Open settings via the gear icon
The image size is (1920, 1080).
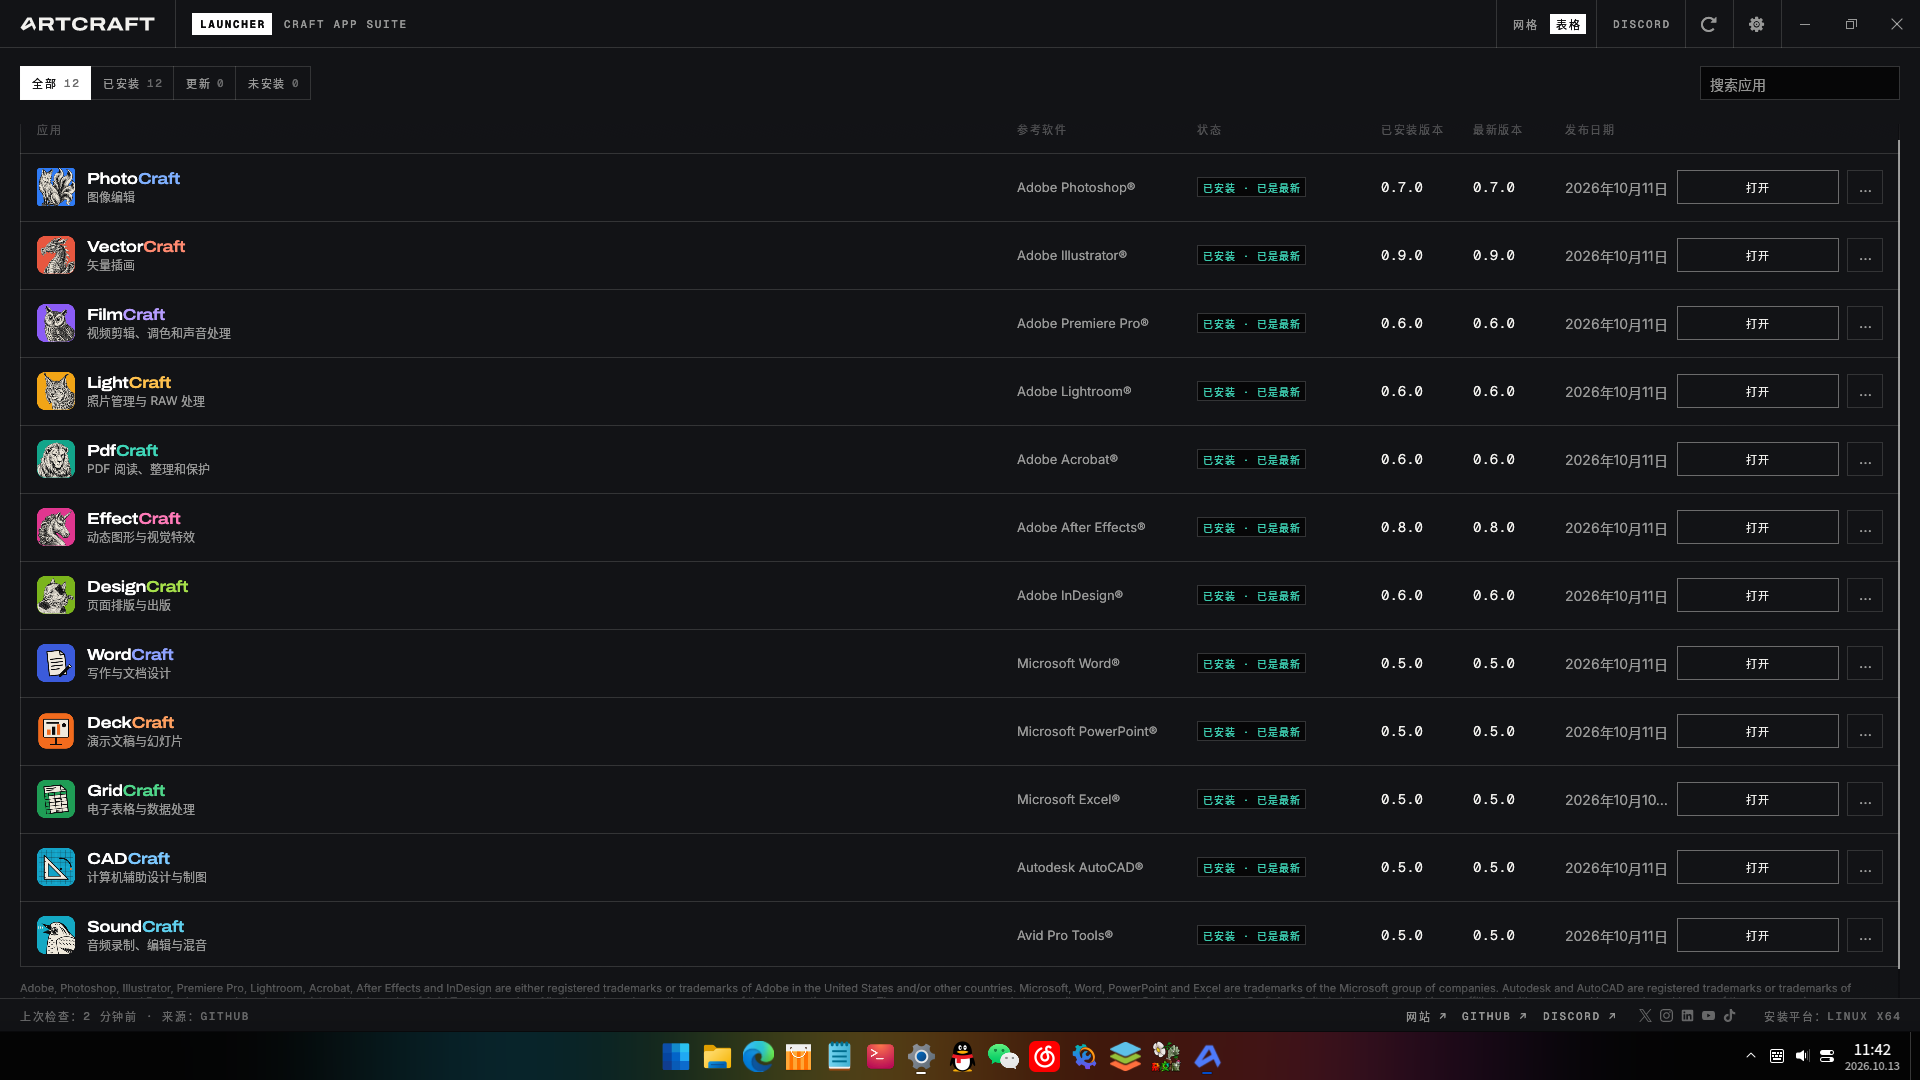[1757, 24]
